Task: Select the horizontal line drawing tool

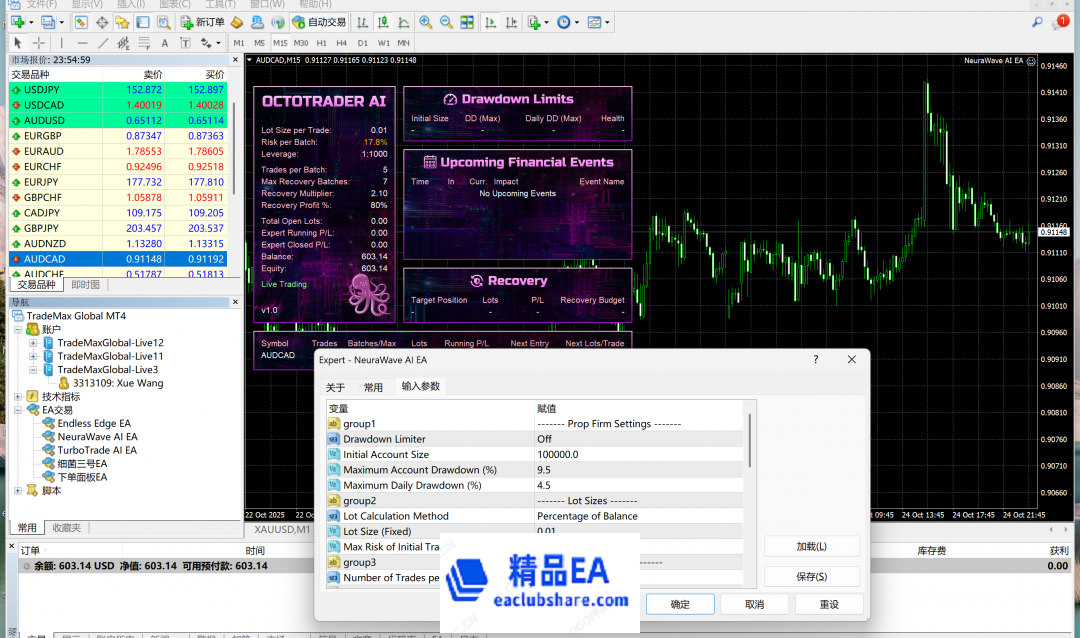Action: 82,43
